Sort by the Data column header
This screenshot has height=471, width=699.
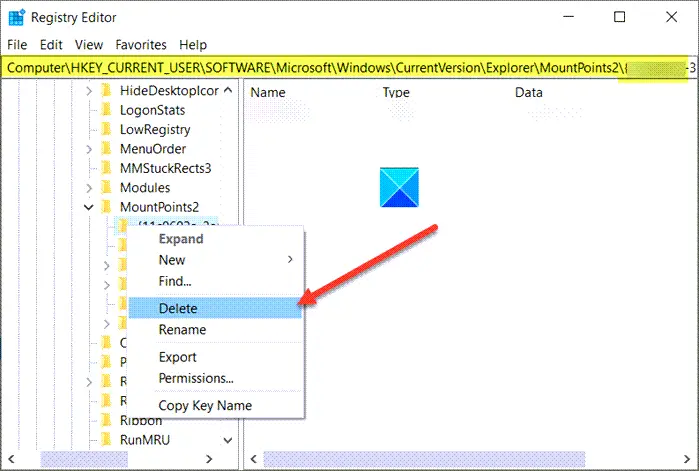coord(529,92)
